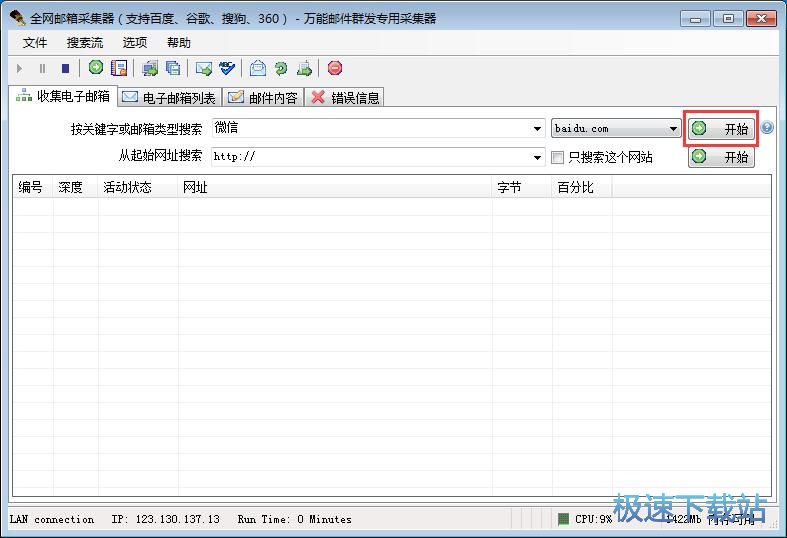Click the 从起始网址搜索 label

click(160, 156)
